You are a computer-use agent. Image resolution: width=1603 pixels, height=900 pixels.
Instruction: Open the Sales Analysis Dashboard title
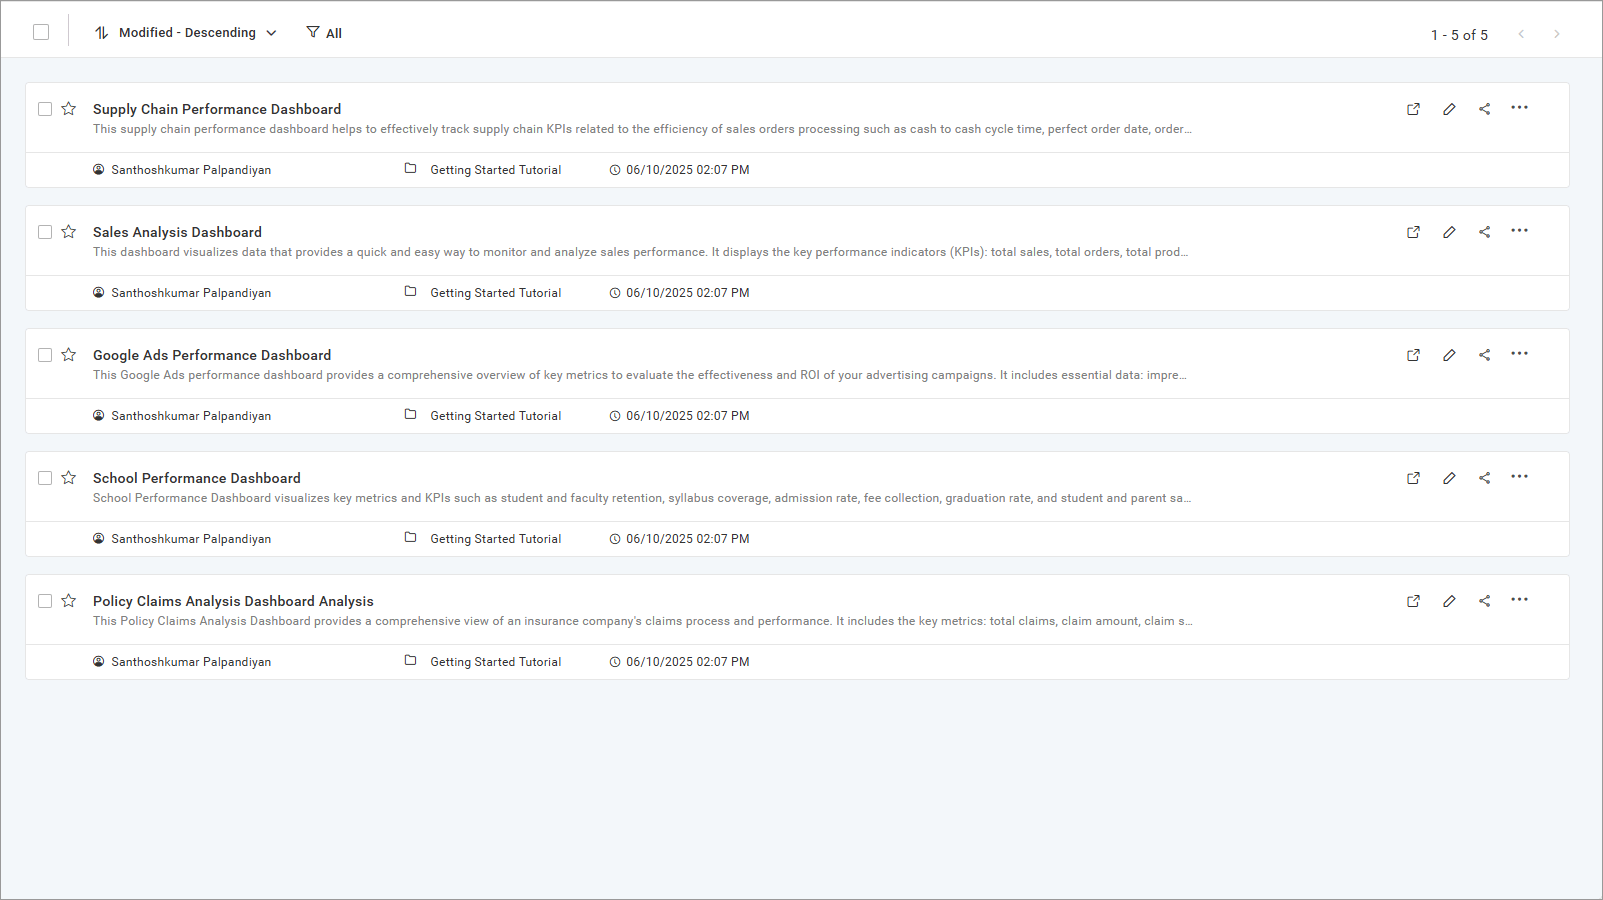pyautogui.click(x=176, y=231)
